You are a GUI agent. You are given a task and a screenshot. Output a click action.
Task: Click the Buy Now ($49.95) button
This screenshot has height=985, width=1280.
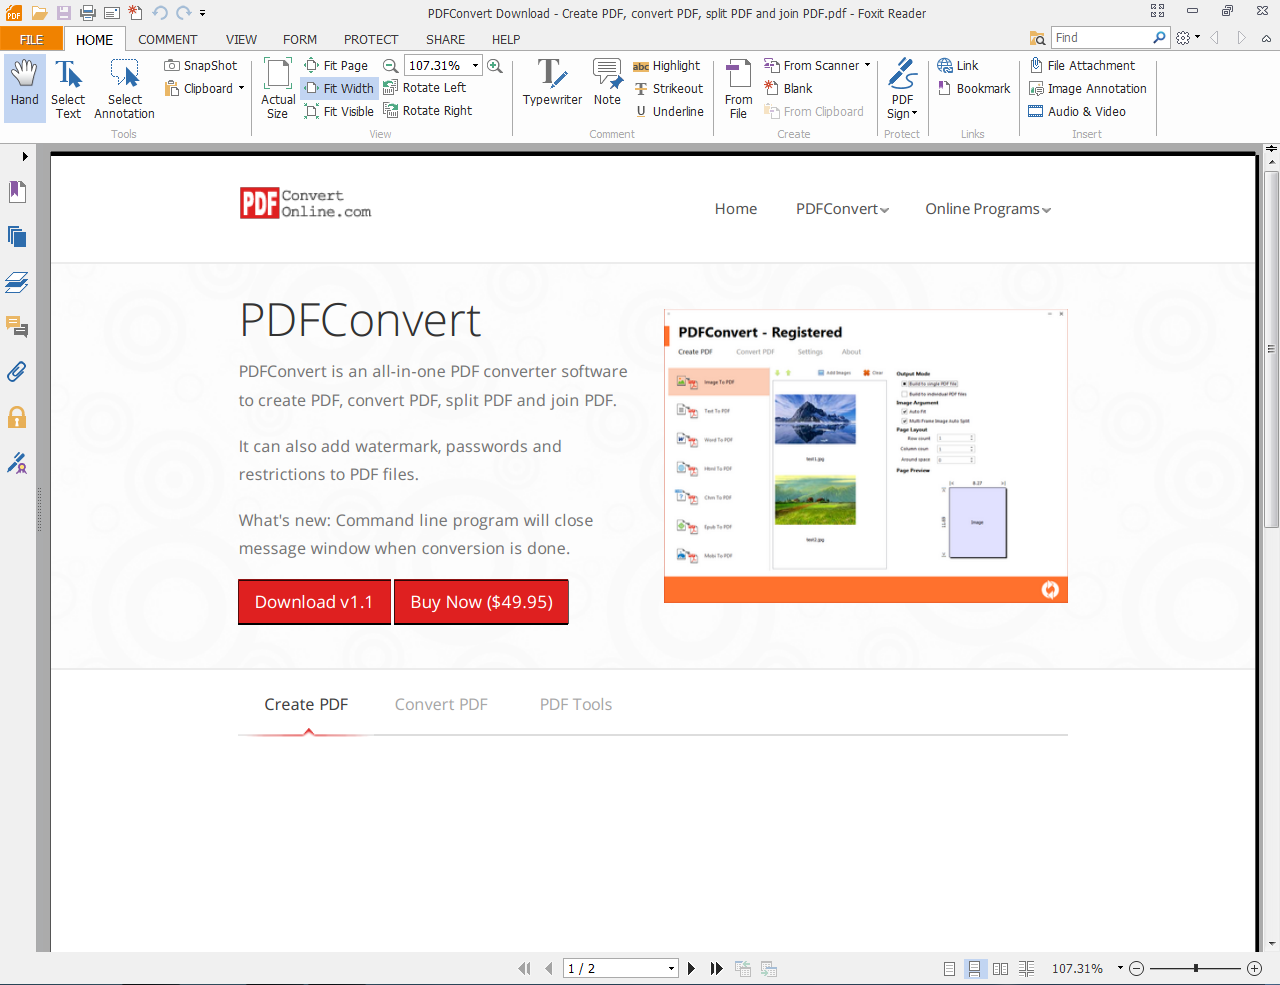[481, 602]
